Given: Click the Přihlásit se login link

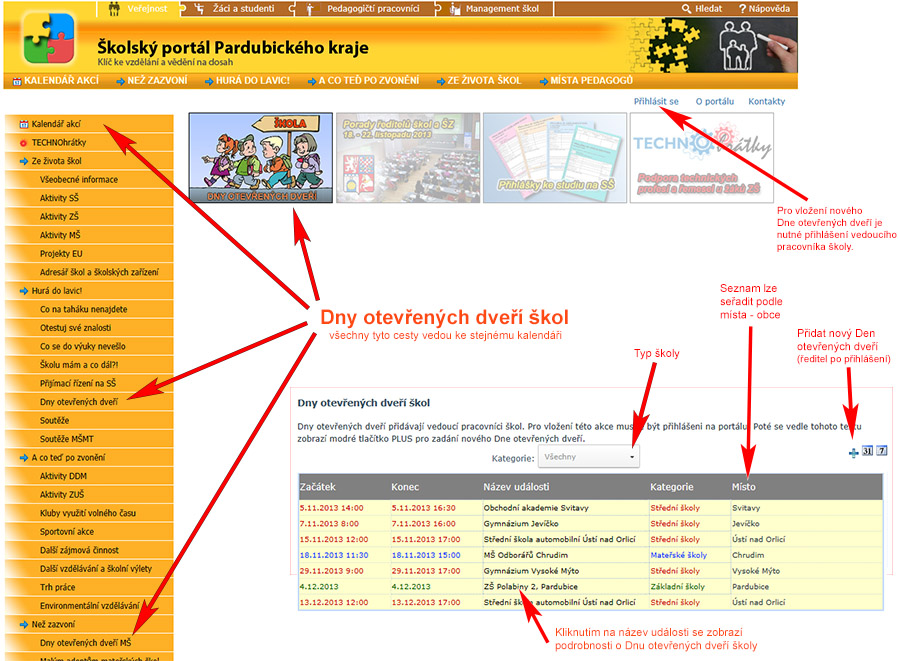Looking at the screenshot, I should [656, 102].
